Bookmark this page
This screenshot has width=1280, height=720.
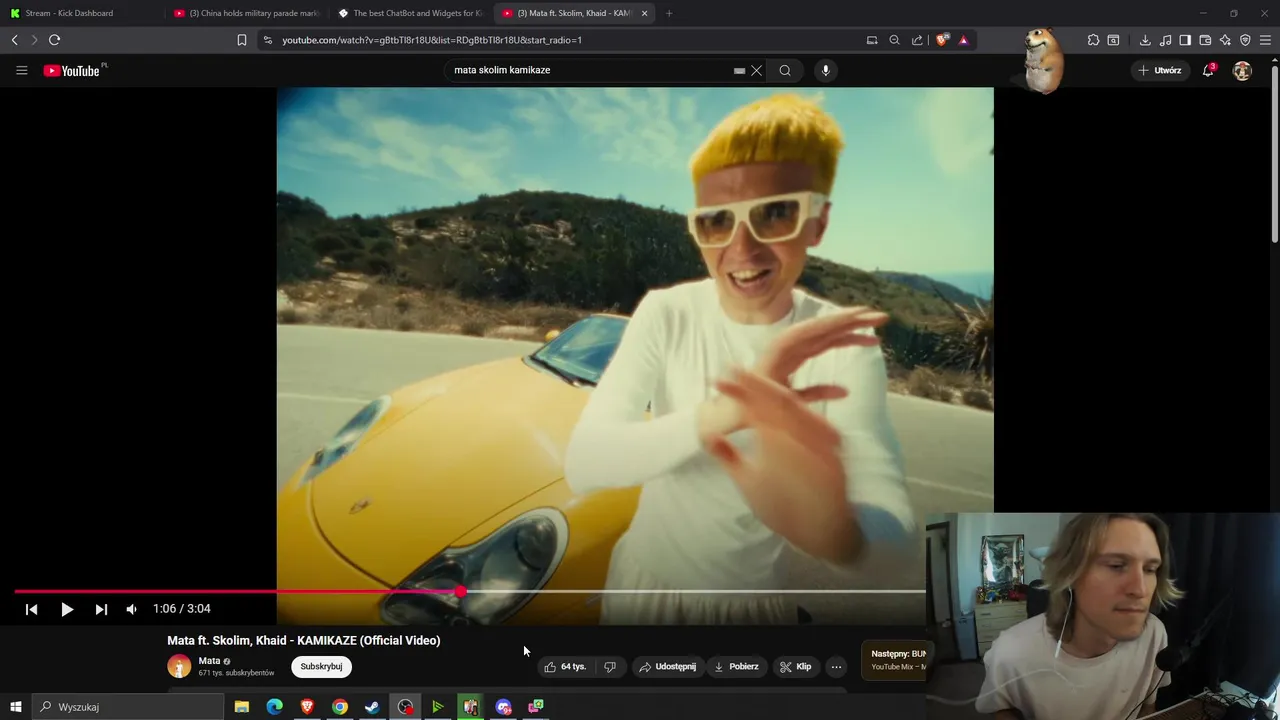click(x=241, y=40)
